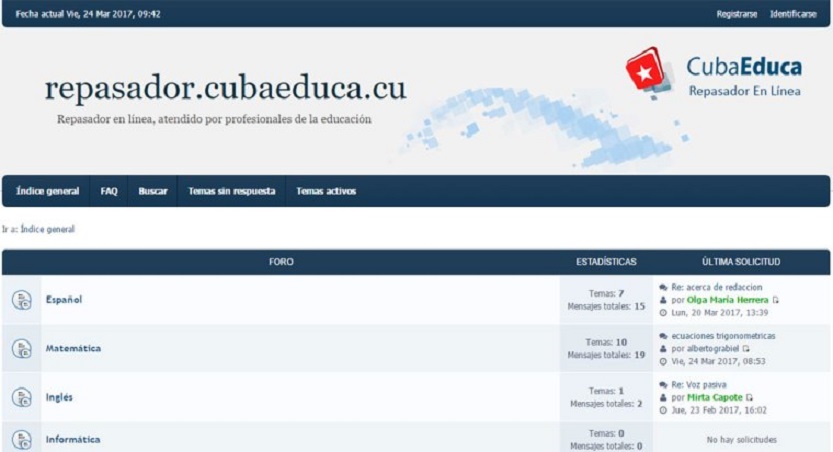Click the Registrarse link

click(736, 14)
